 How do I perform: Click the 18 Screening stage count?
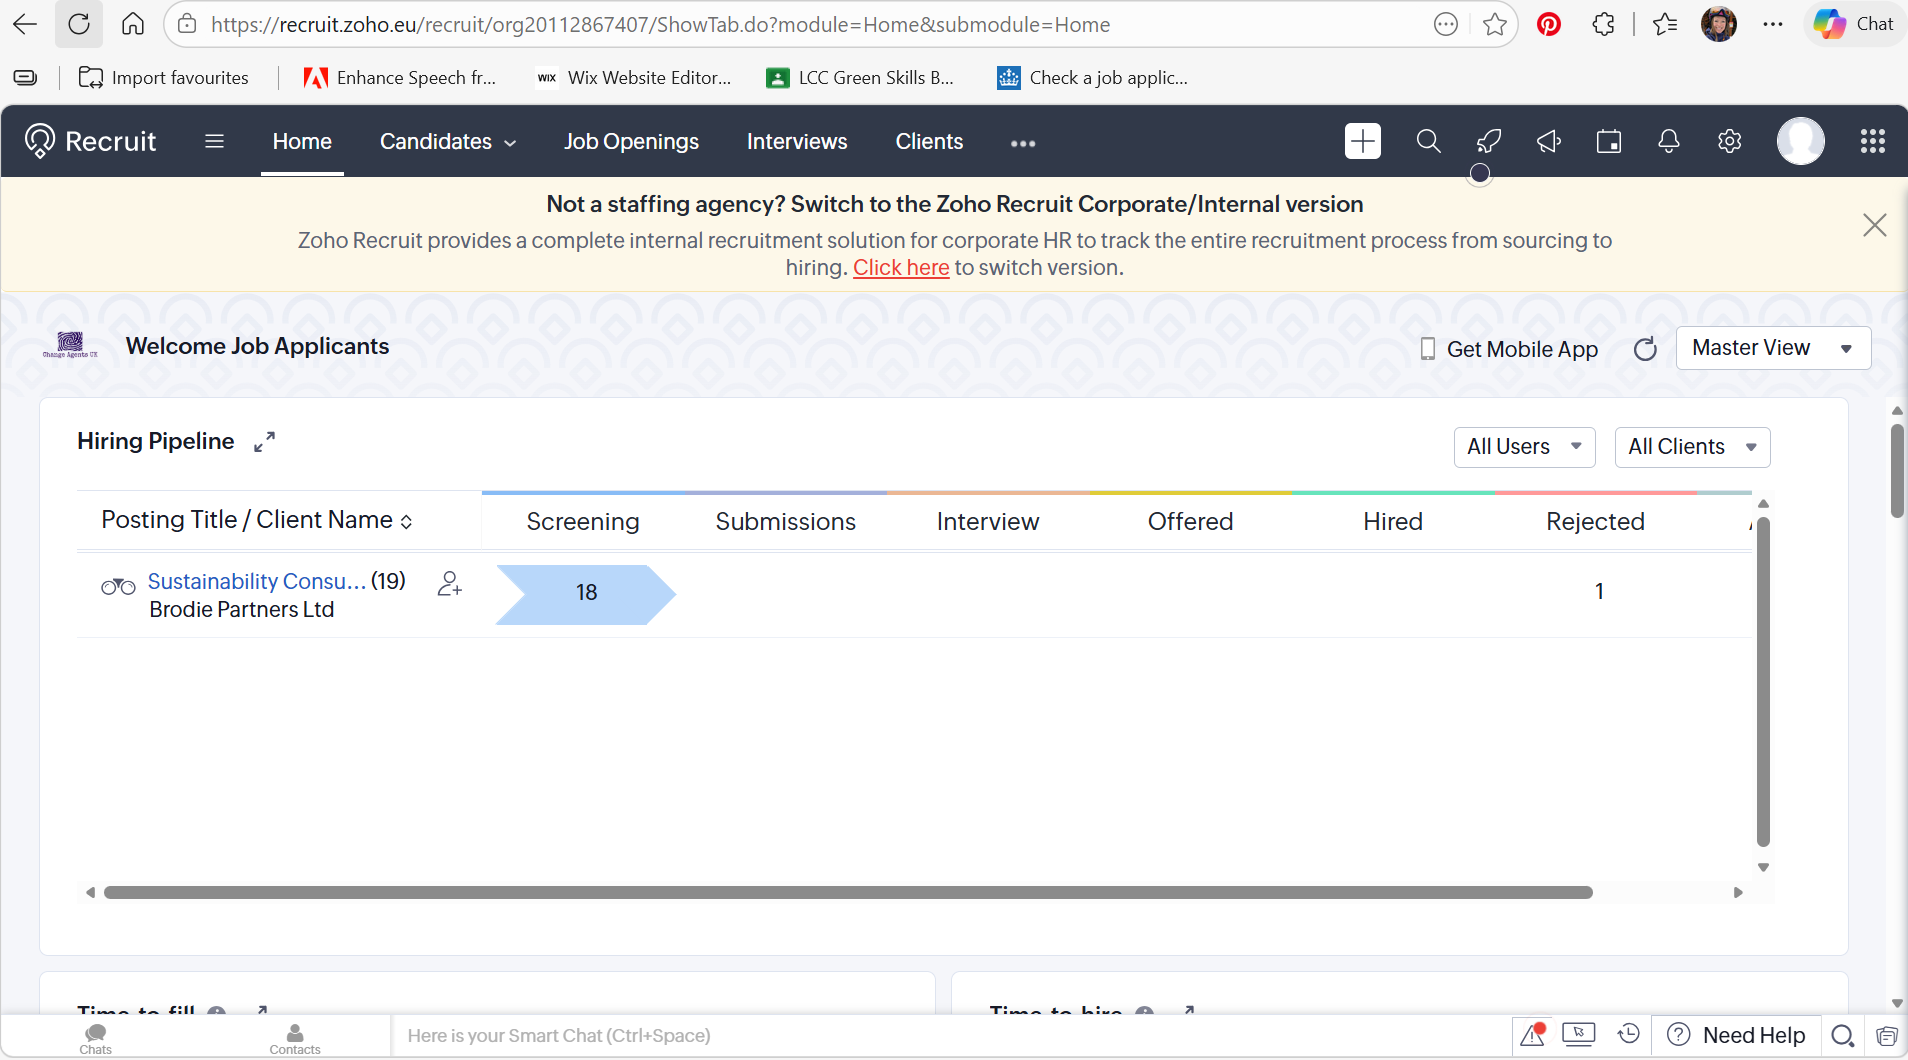[586, 593]
